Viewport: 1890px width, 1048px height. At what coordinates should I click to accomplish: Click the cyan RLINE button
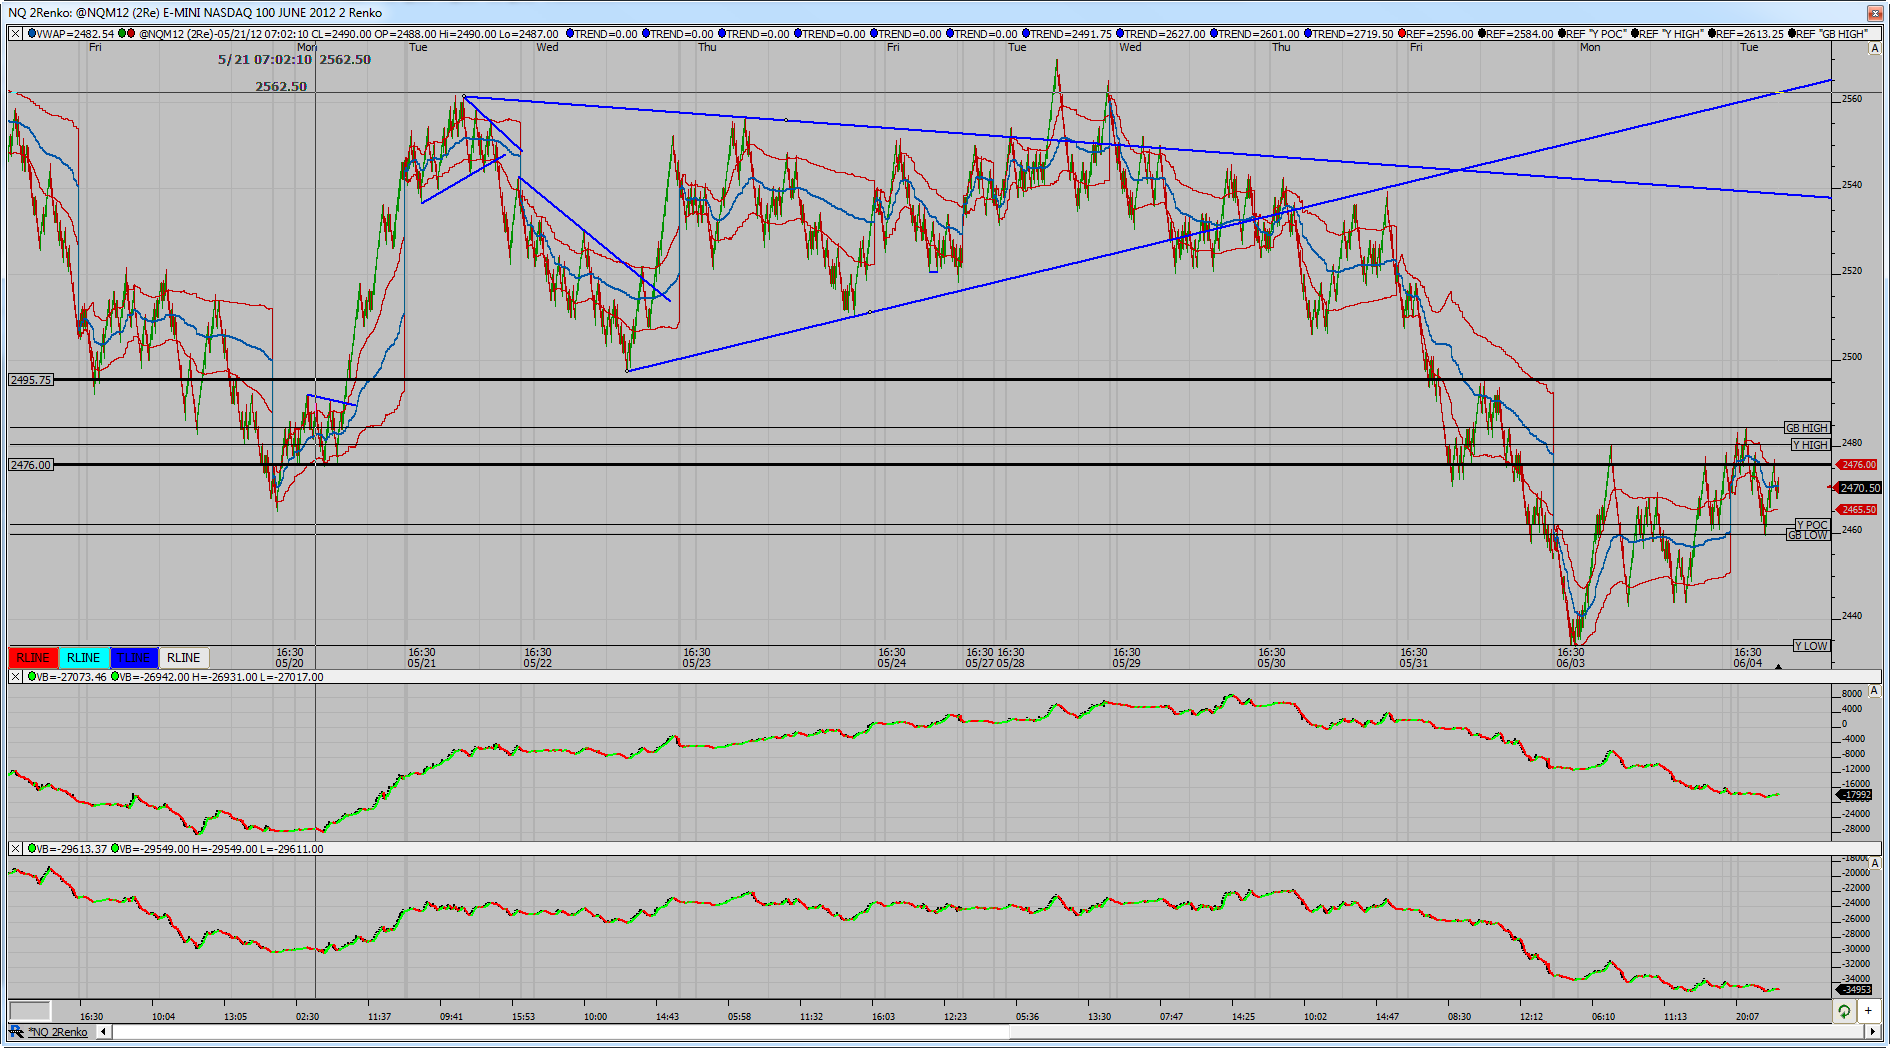pos(83,657)
